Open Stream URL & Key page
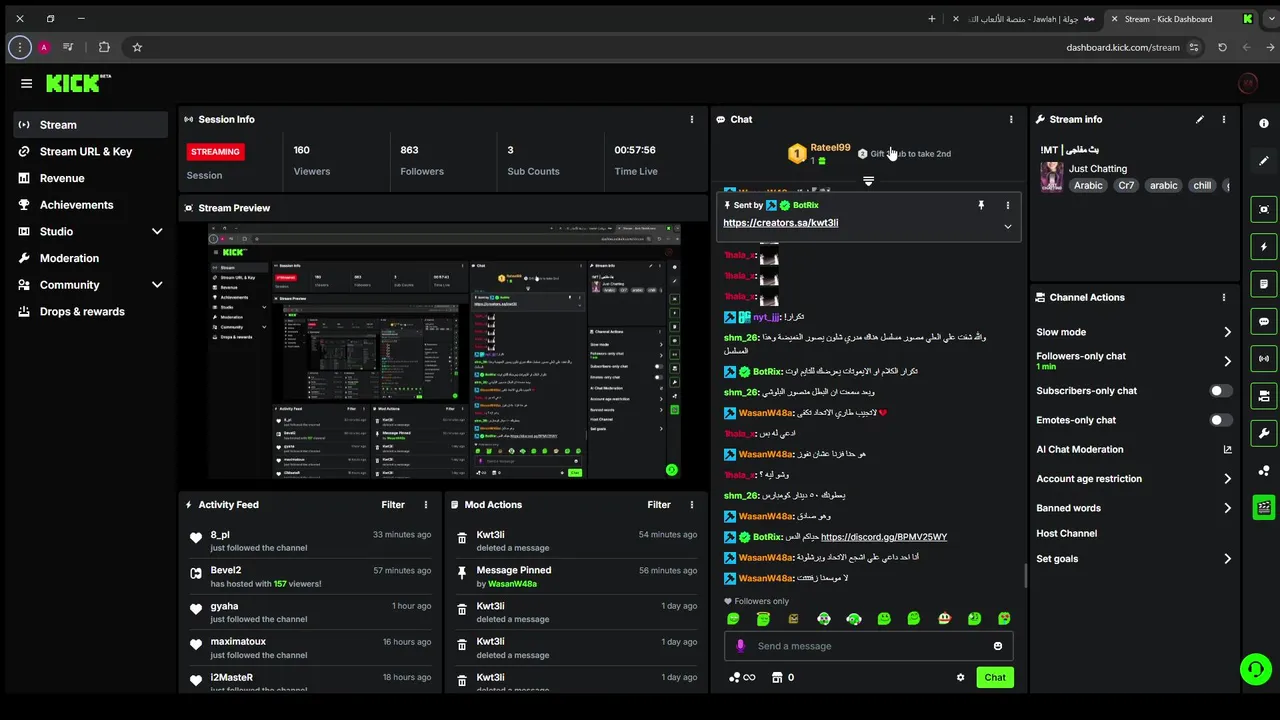Viewport: 1280px width, 720px height. coord(91,151)
